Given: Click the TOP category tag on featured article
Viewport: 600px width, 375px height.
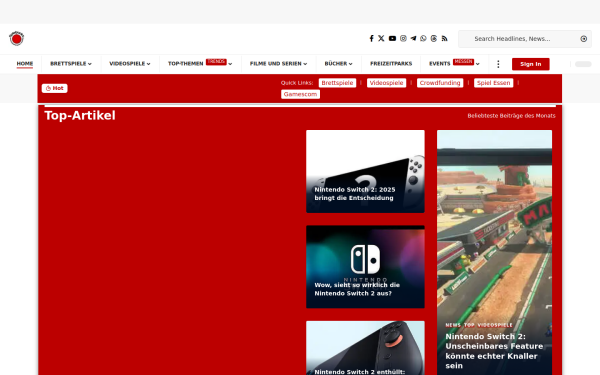Looking at the screenshot, I should (x=469, y=325).
